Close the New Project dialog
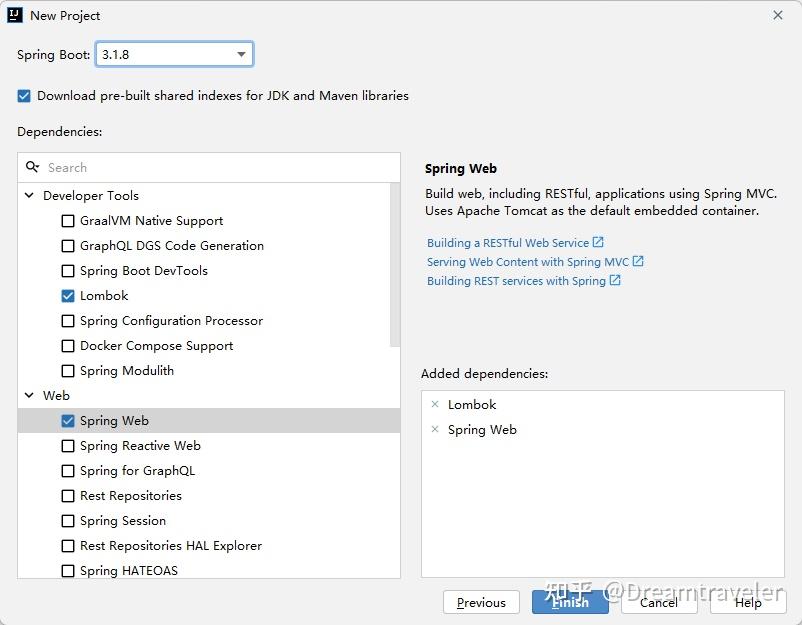Screen dimensions: 802x625 778,15
